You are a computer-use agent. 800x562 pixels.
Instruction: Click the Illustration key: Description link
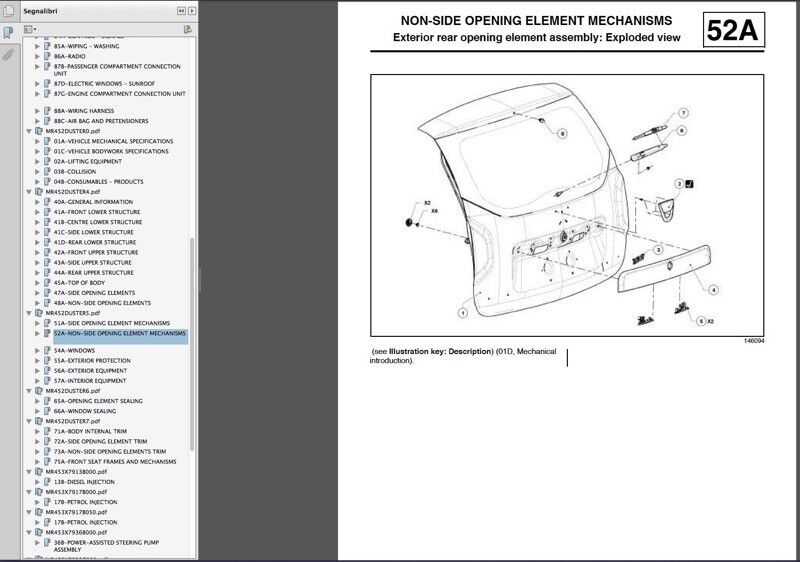tap(443, 352)
